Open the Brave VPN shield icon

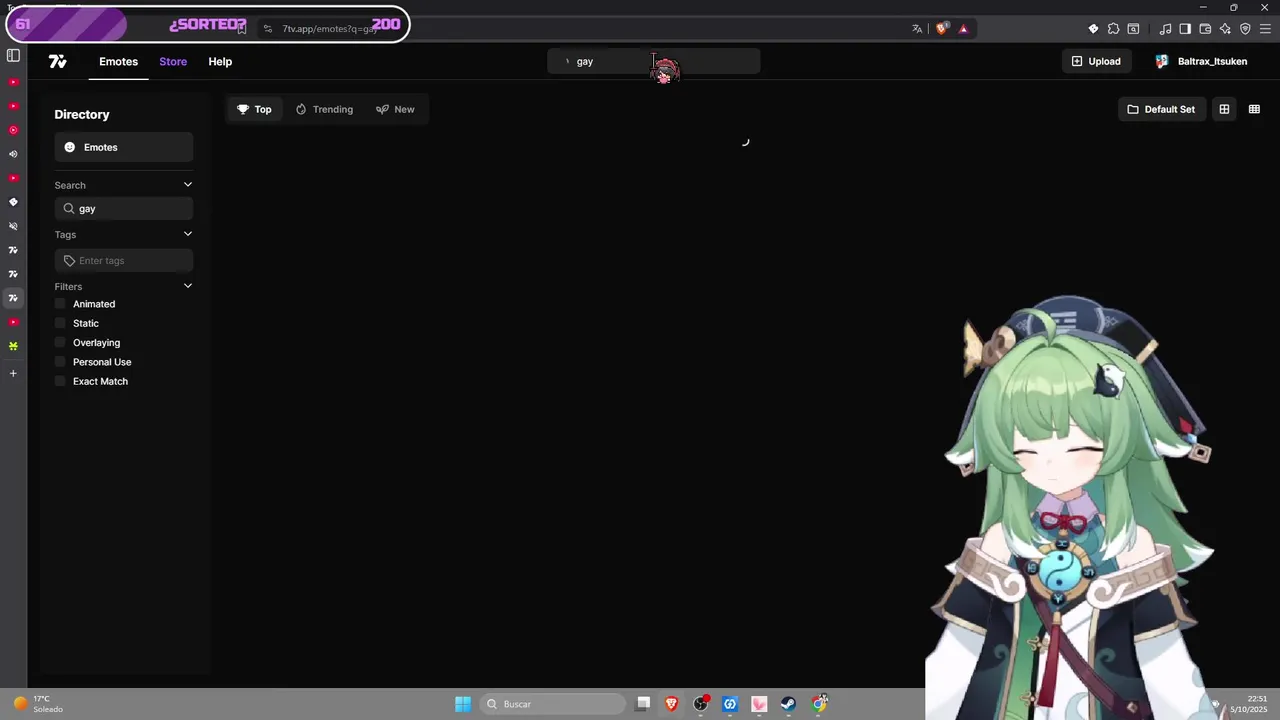point(1245,29)
